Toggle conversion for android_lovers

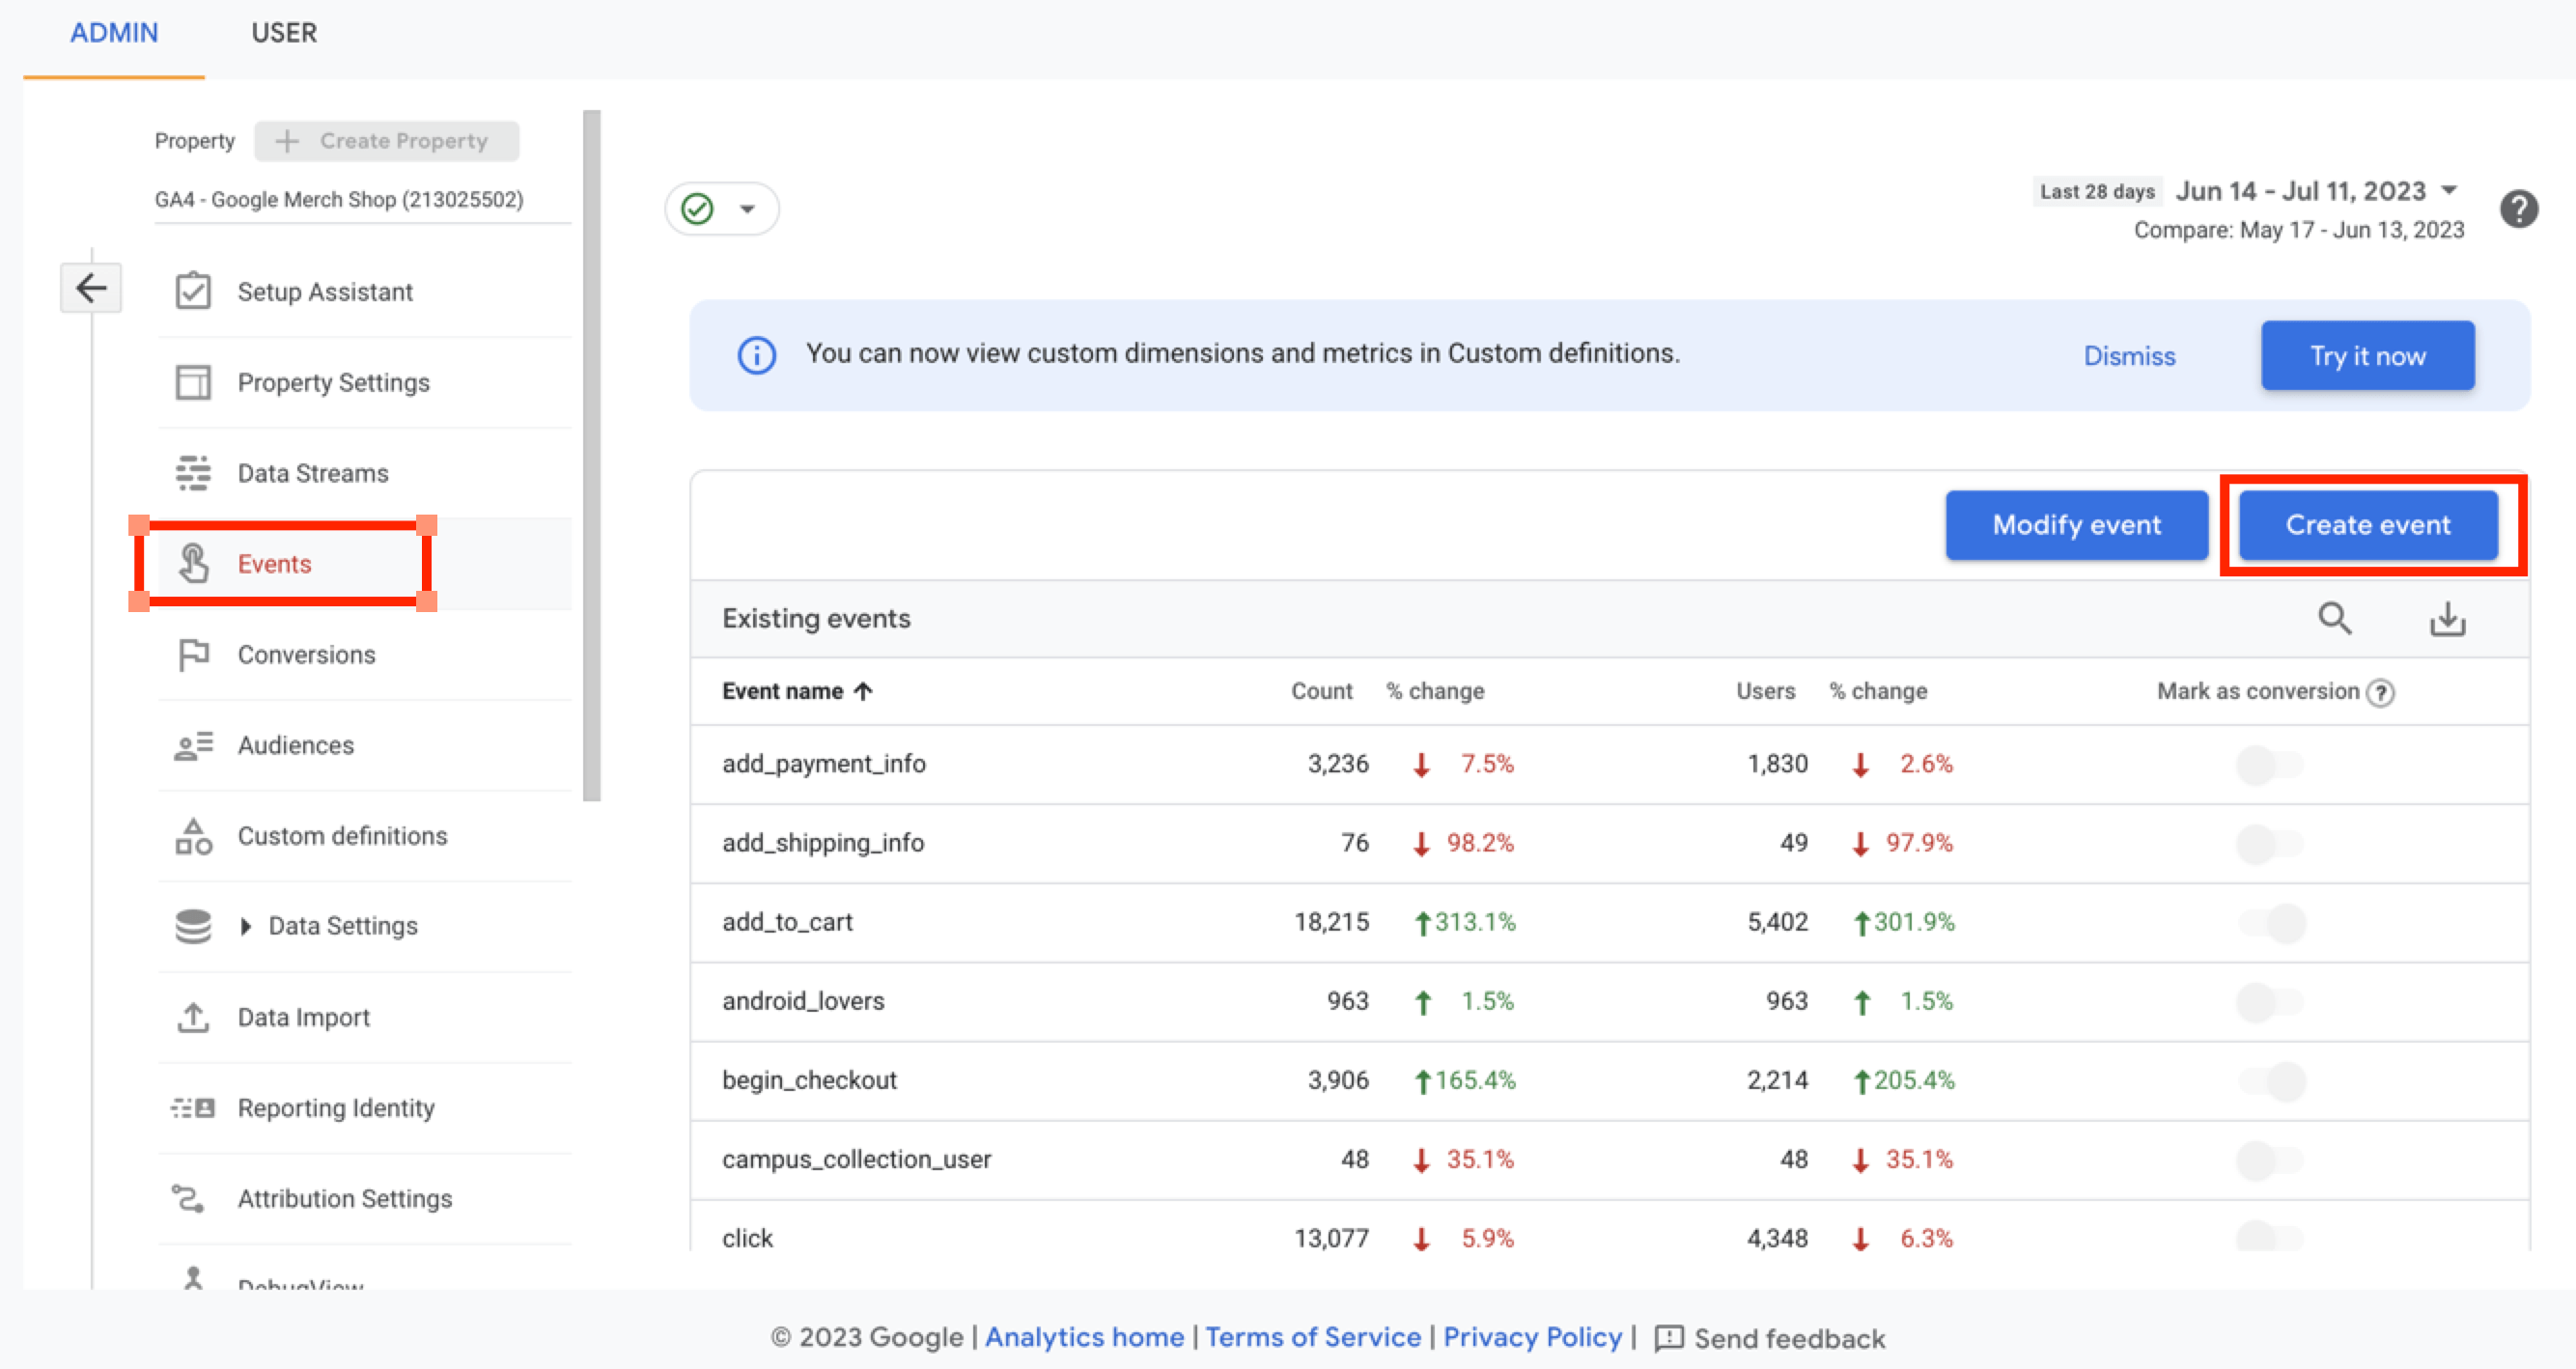[x=2270, y=1002]
